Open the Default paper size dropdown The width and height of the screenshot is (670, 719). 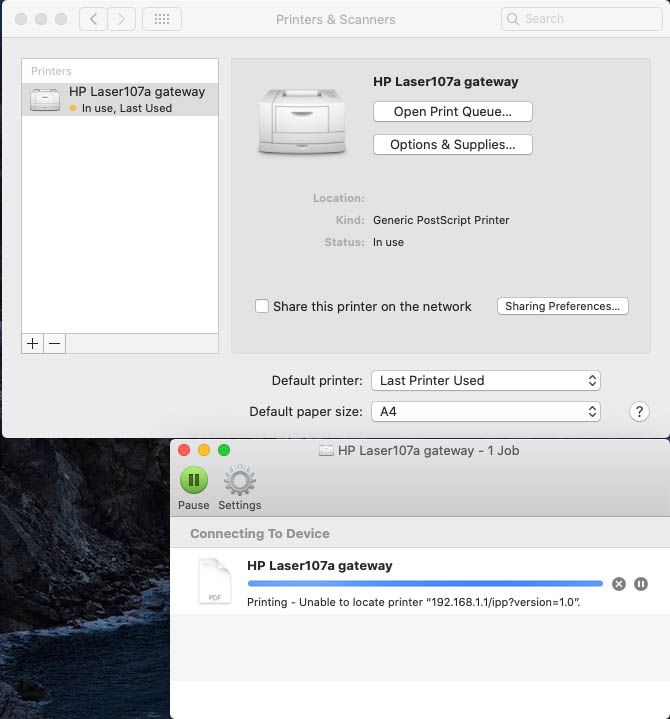[486, 412]
